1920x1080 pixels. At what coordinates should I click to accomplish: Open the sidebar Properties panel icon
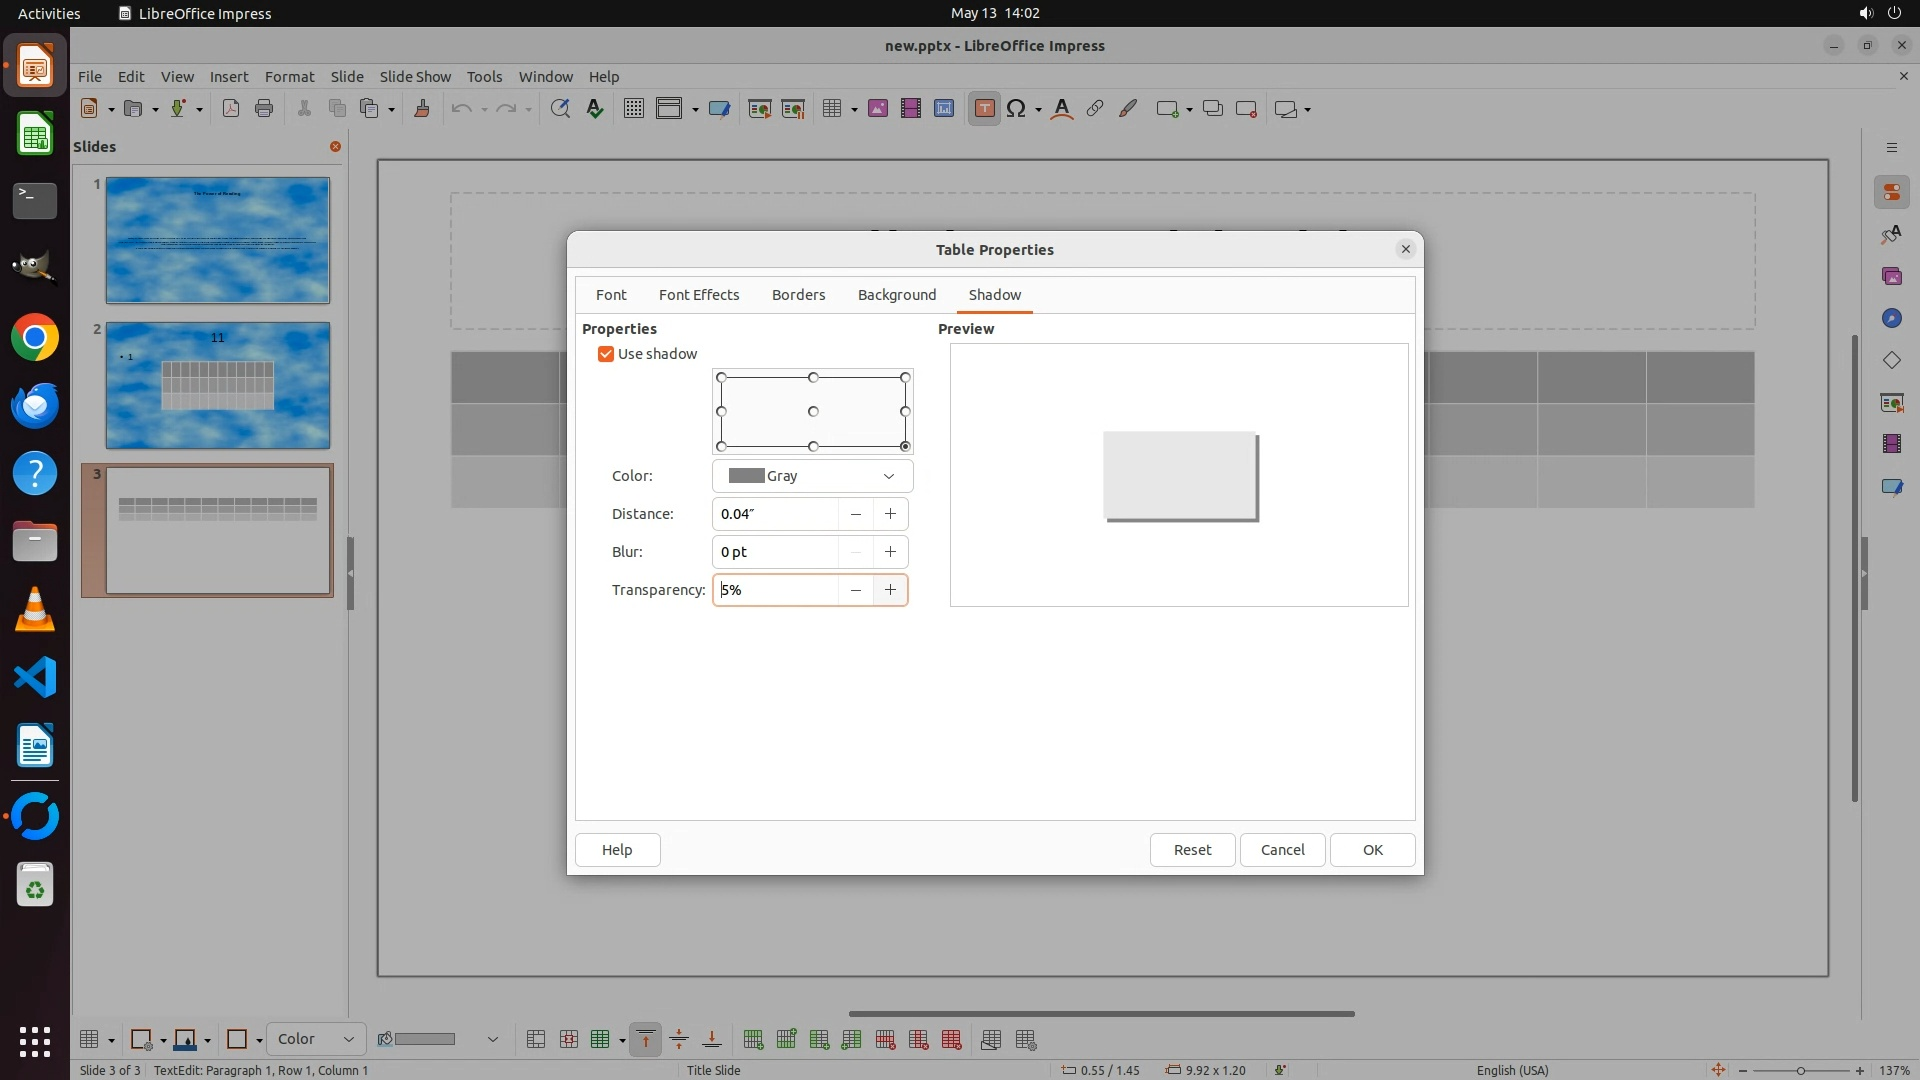1891,192
